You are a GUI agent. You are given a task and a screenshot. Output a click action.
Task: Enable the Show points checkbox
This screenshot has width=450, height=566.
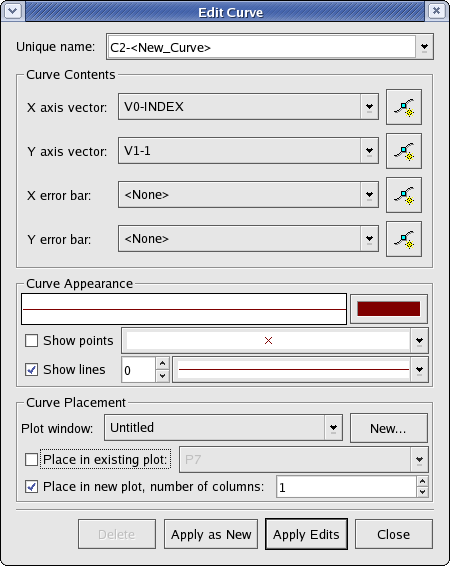click(x=31, y=340)
